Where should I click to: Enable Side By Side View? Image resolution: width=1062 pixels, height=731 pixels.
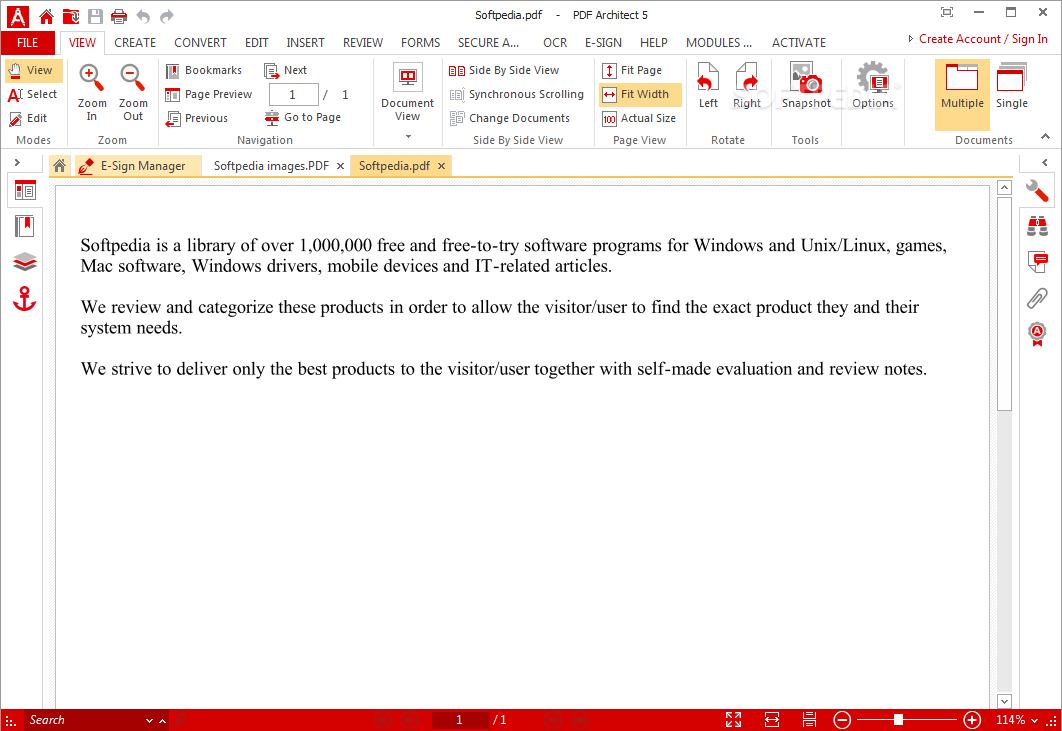[x=504, y=70]
